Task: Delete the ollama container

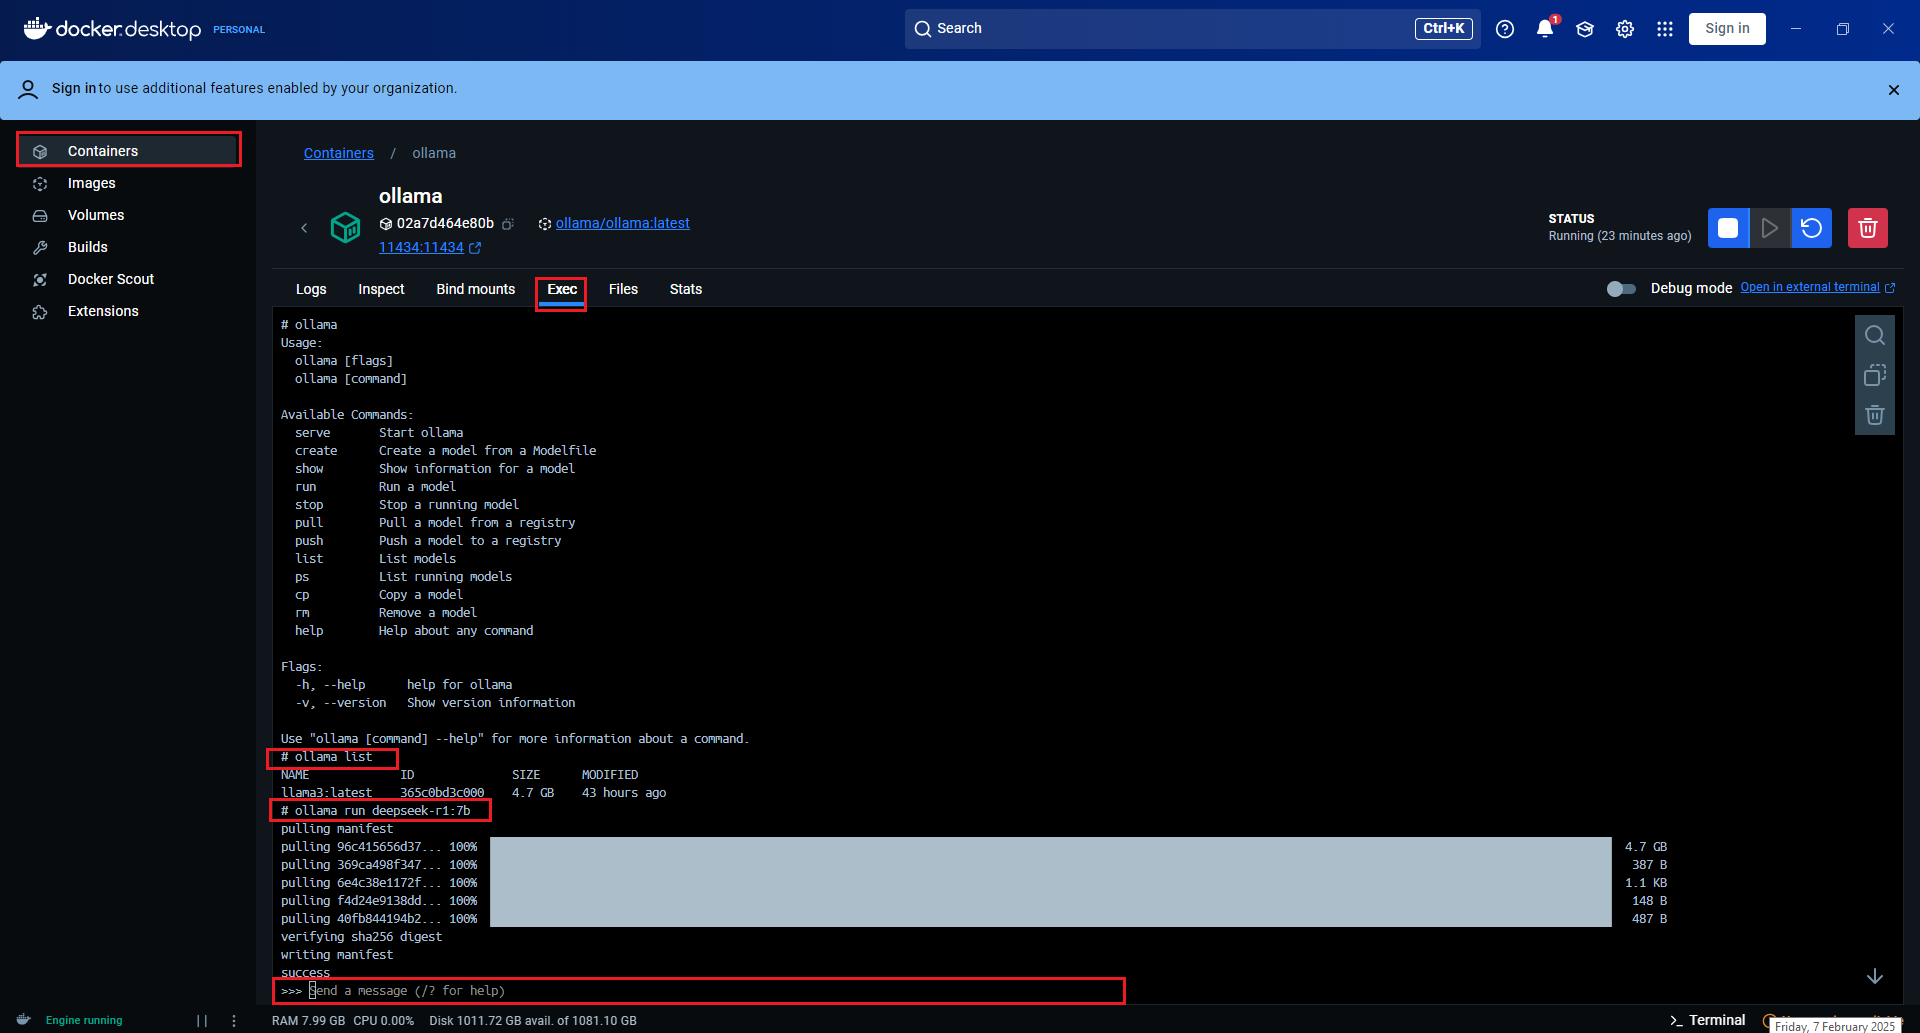Action: pos(1866,227)
